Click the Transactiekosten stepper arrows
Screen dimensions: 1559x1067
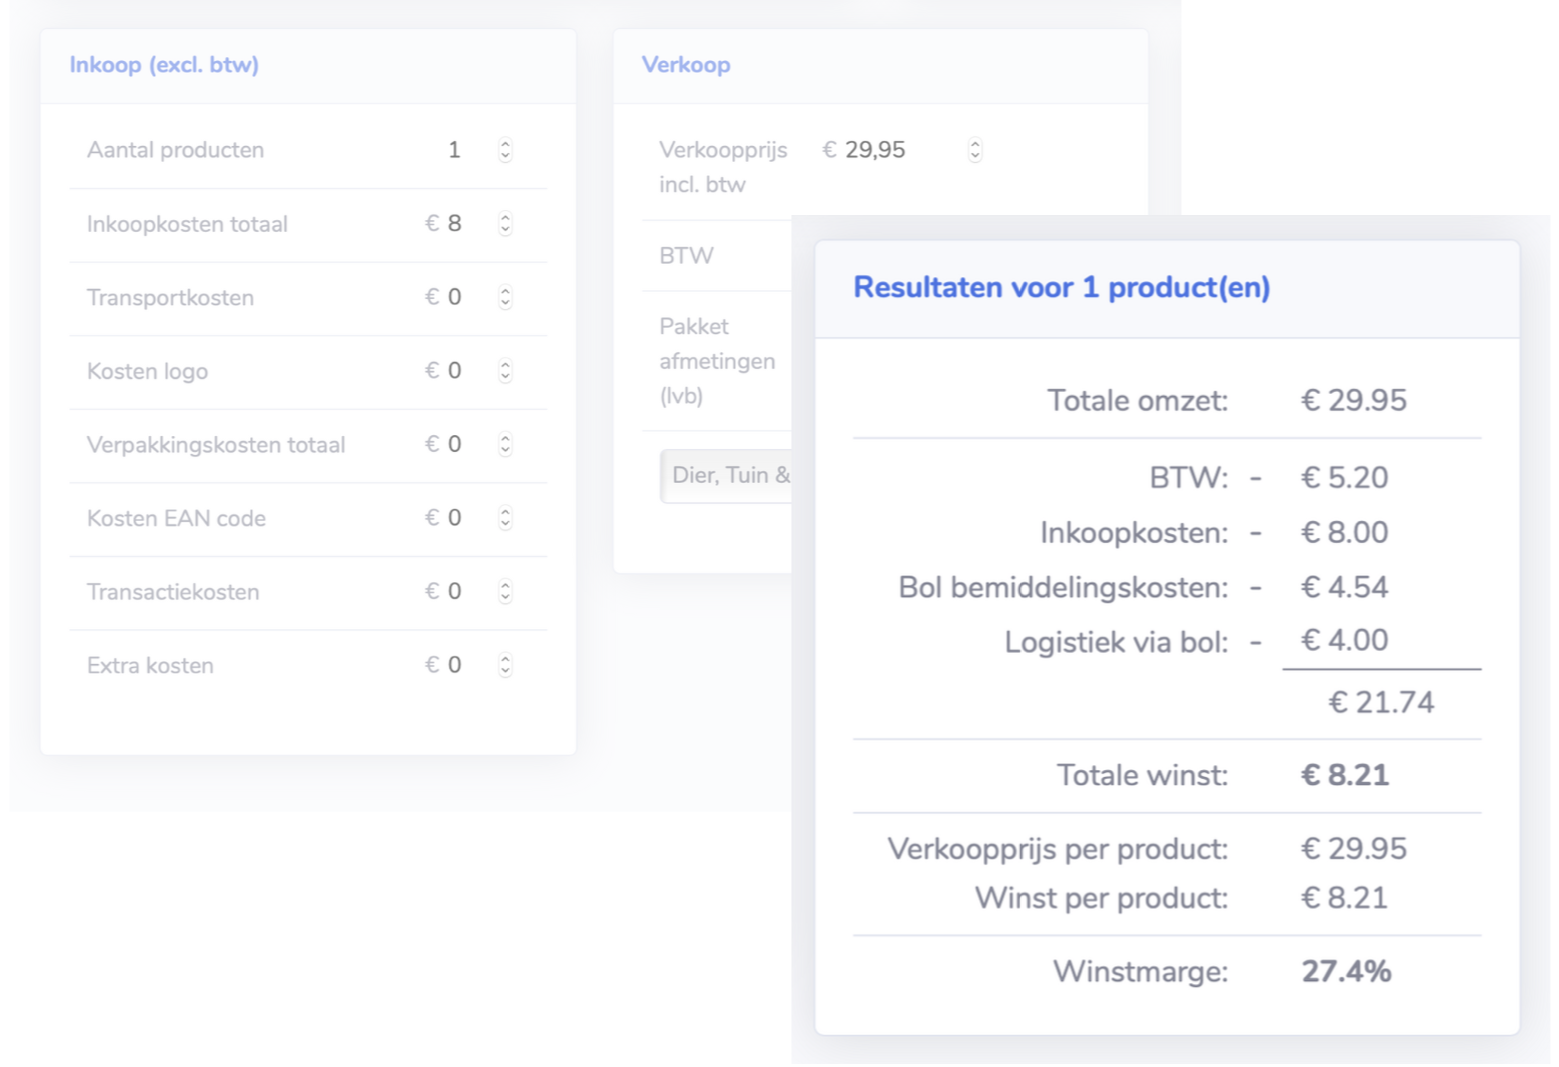[x=505, y=592]
